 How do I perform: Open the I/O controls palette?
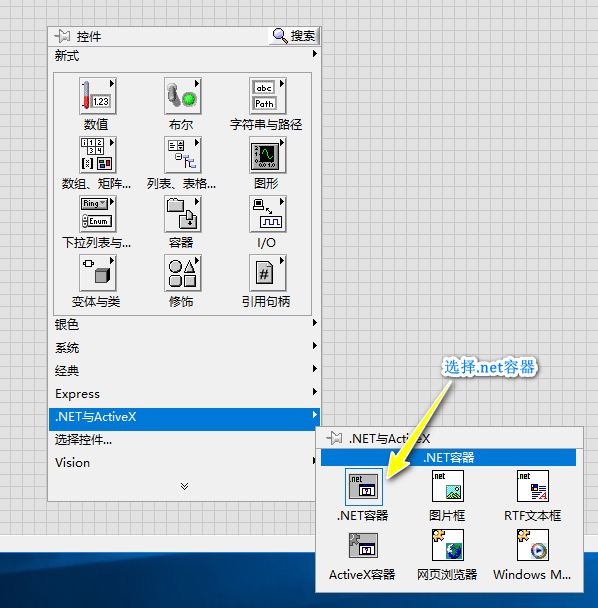tap(268, 214)
